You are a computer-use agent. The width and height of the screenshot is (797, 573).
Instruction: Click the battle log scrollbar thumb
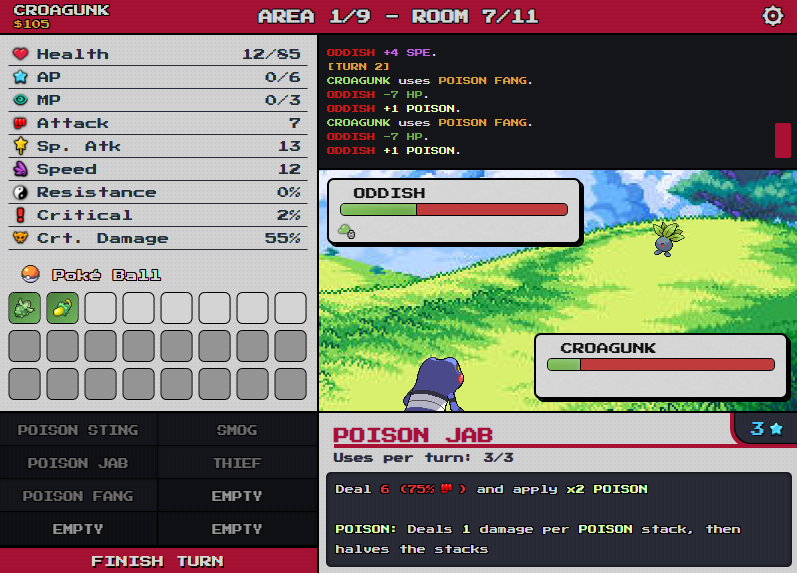[x=782, y=140]
